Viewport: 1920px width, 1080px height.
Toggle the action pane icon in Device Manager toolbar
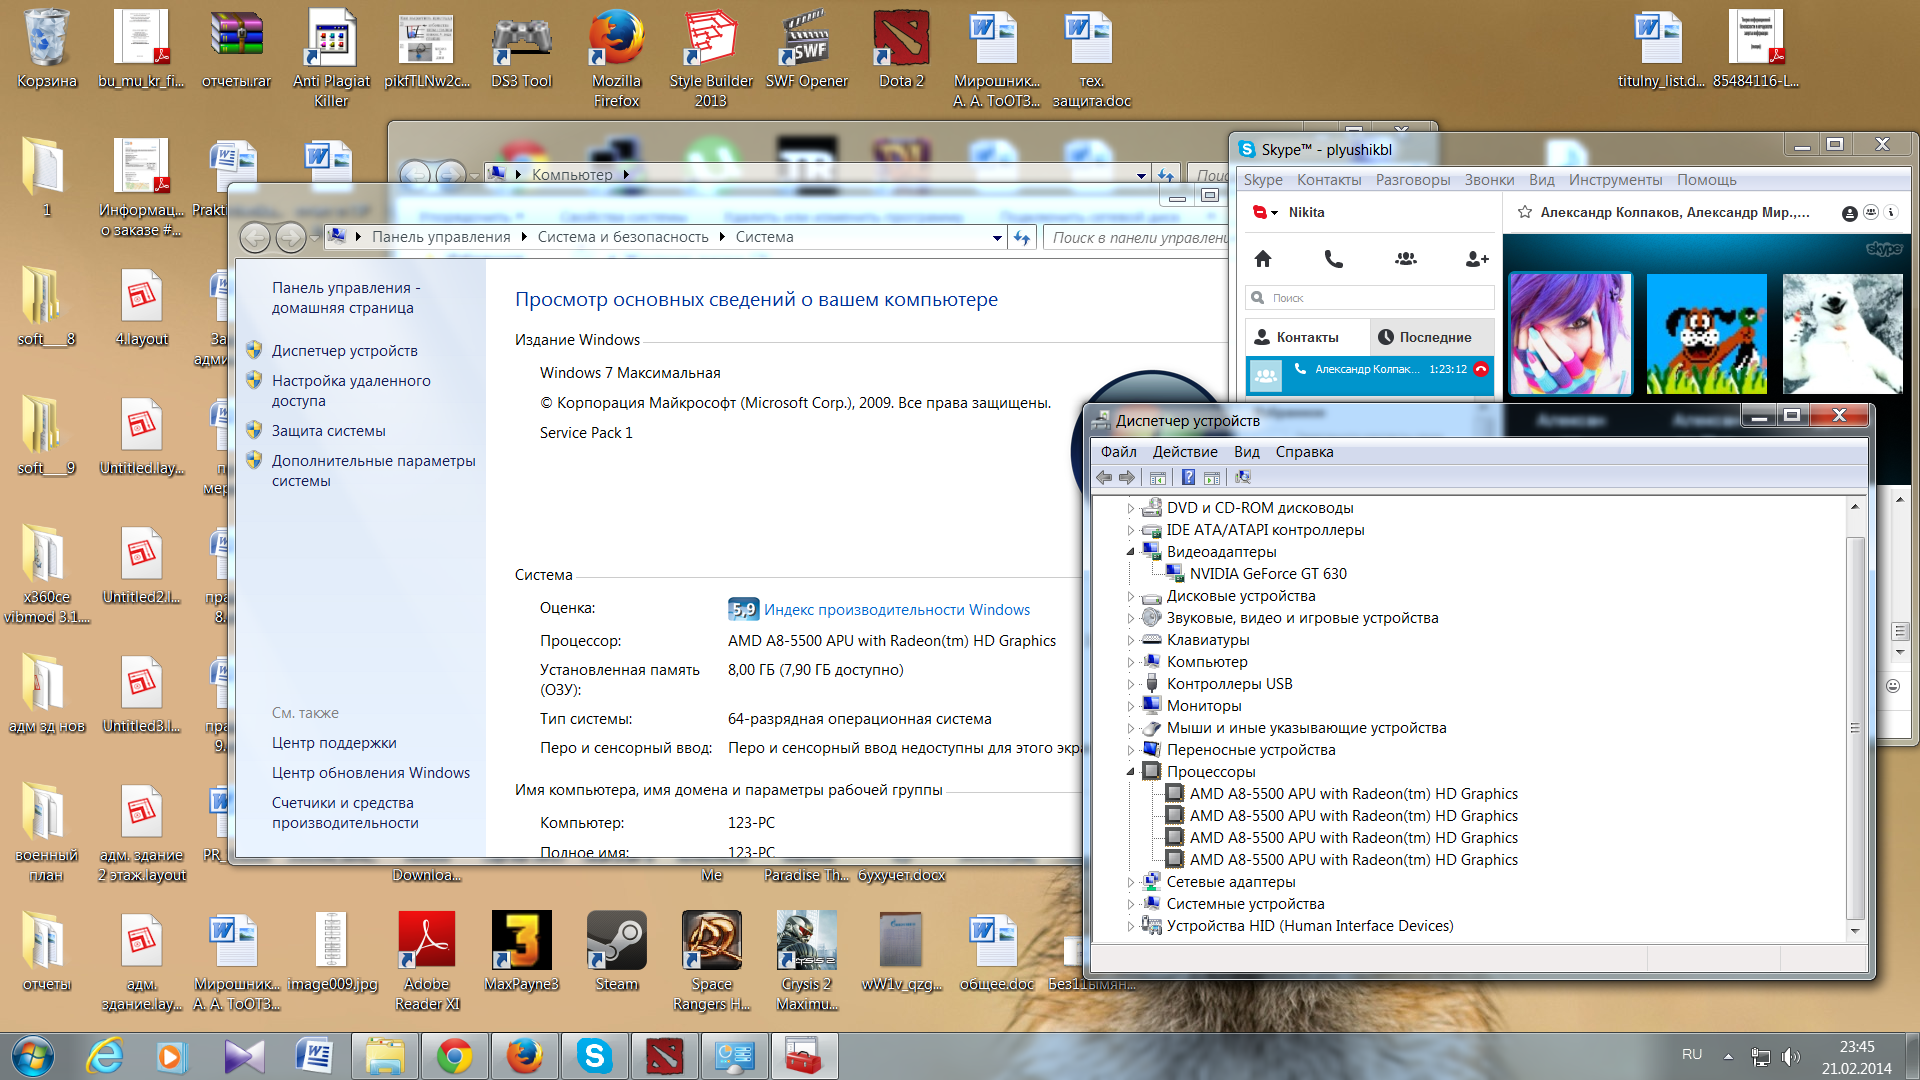1212,478
